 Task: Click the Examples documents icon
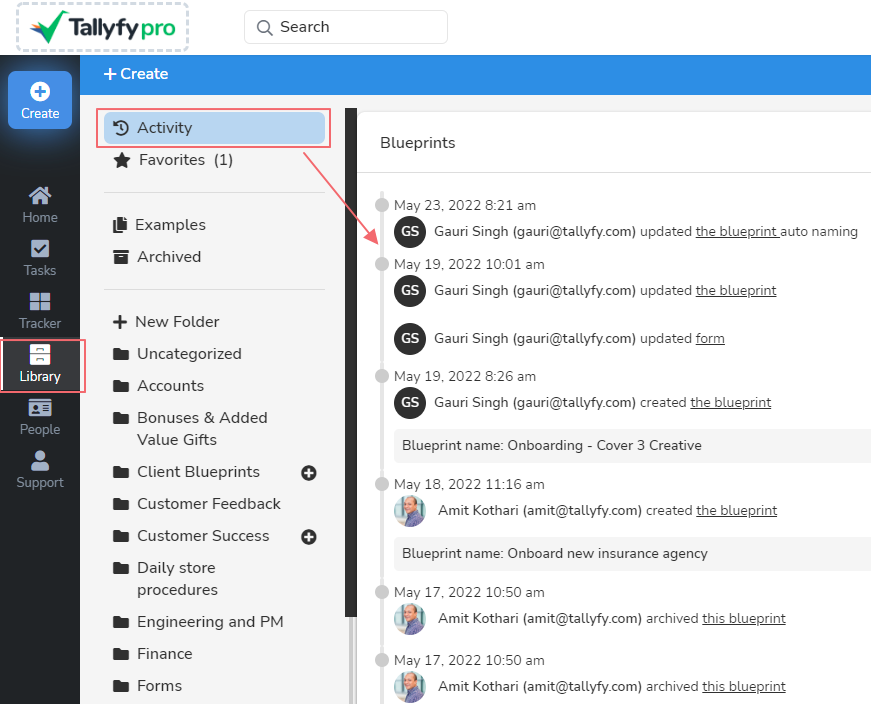click(x=120, y=225)
